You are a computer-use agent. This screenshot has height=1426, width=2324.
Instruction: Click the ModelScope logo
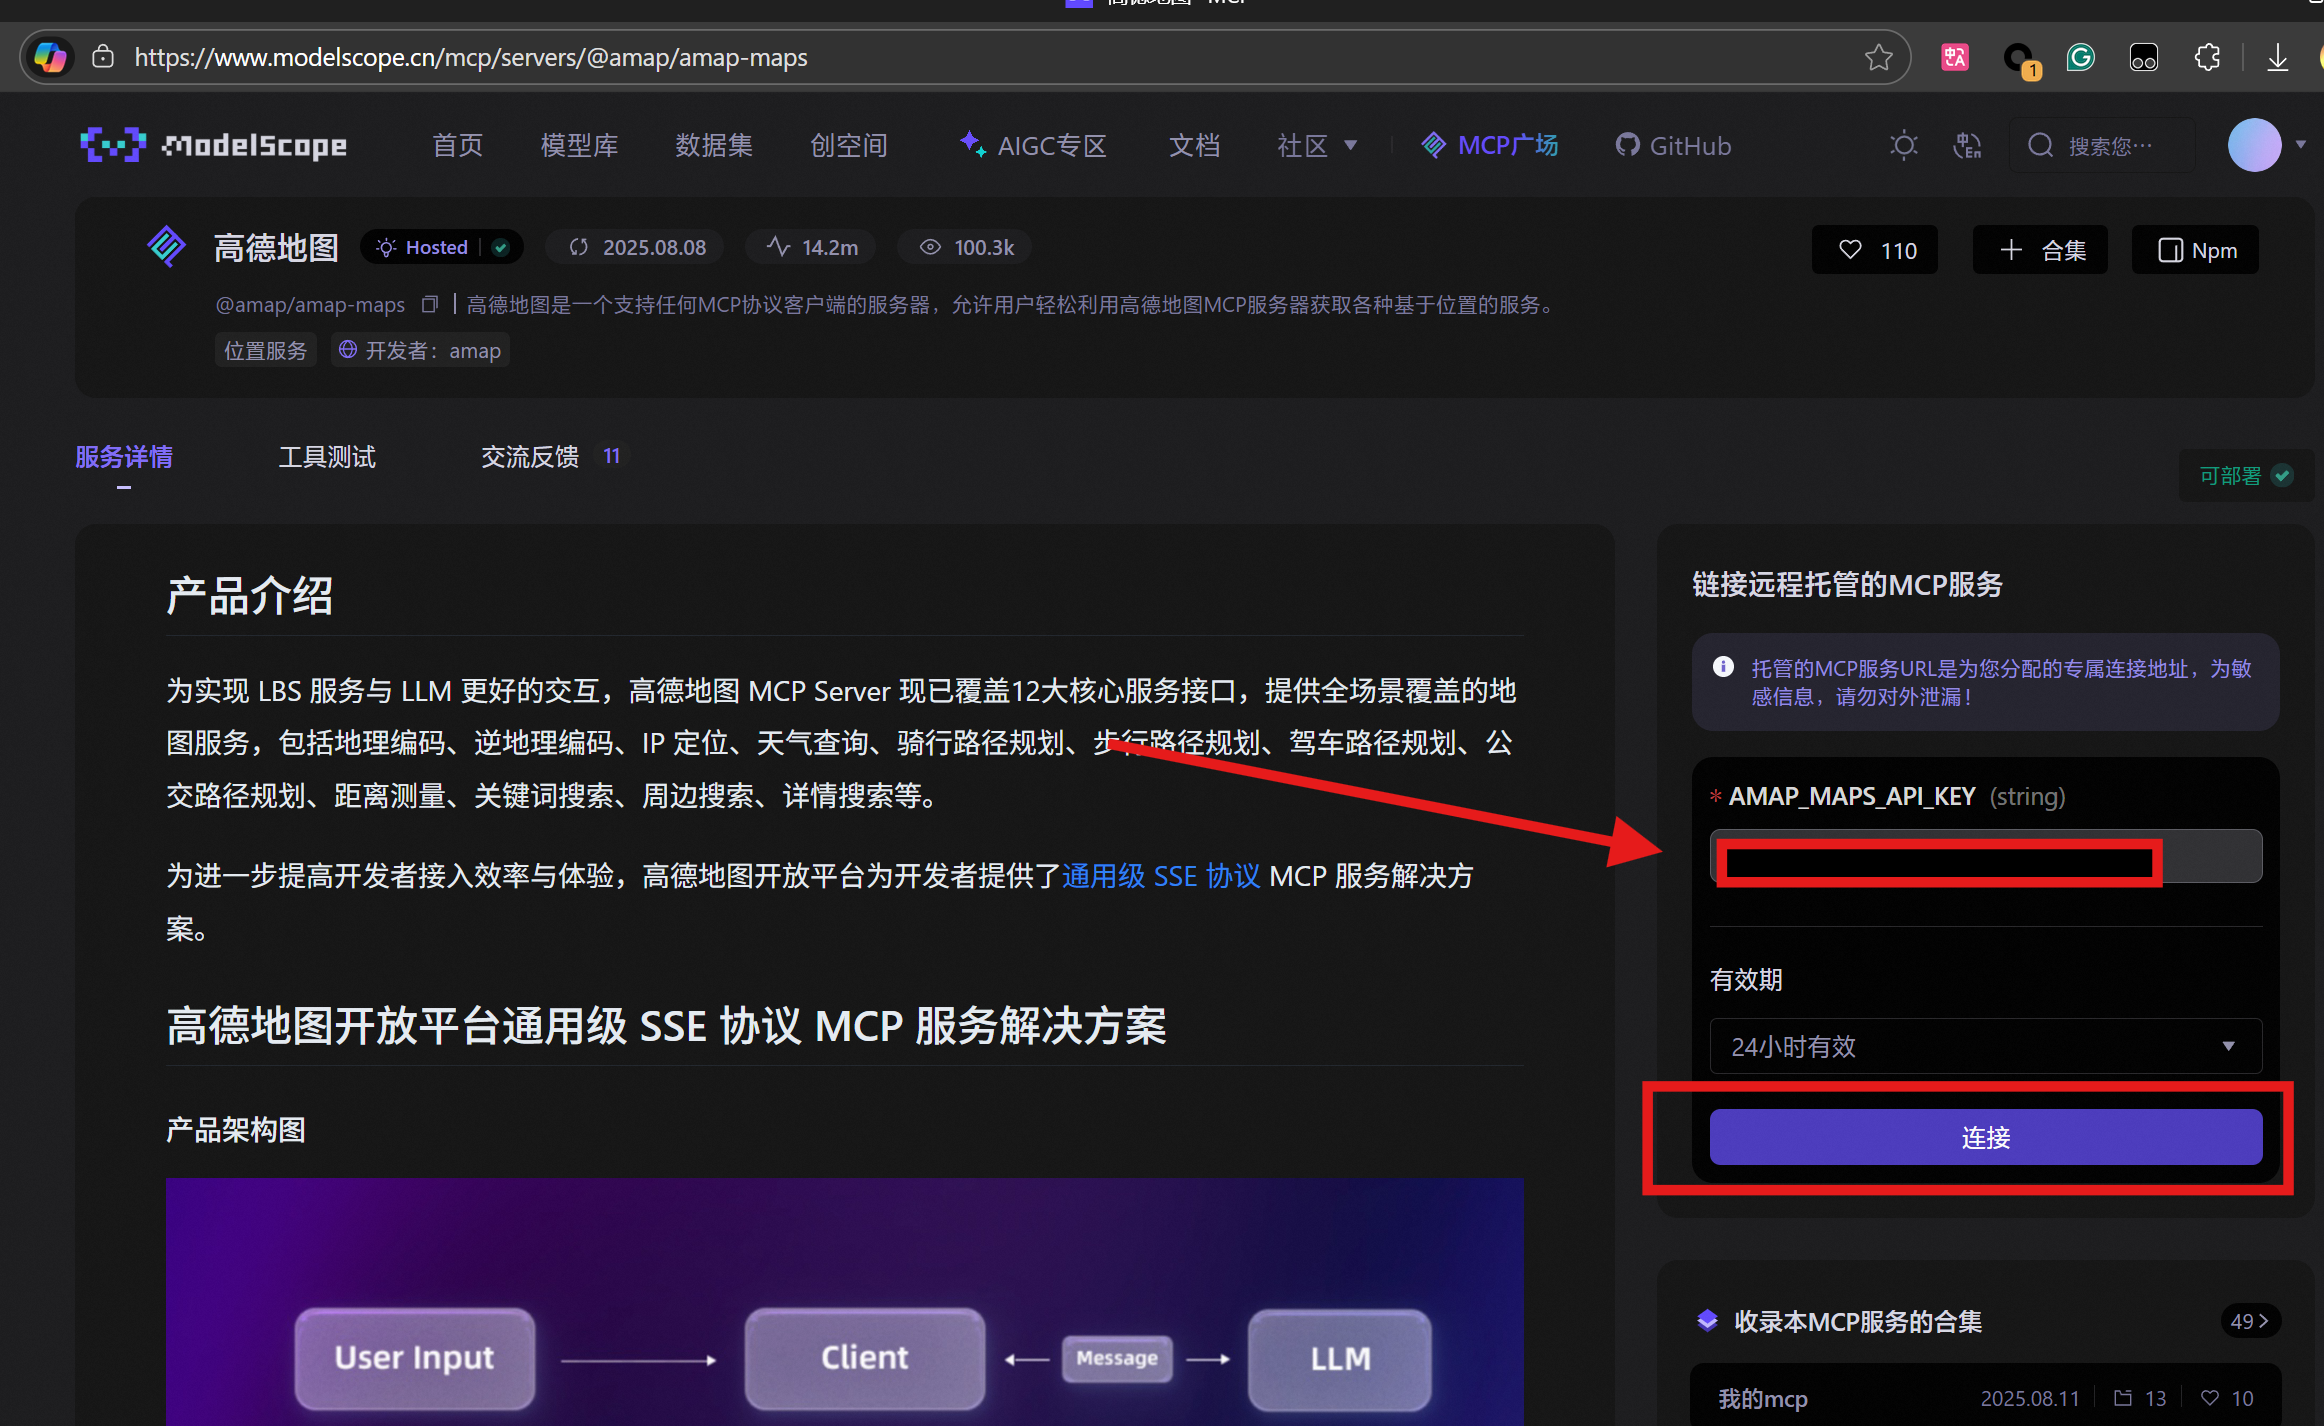[212, 145]
